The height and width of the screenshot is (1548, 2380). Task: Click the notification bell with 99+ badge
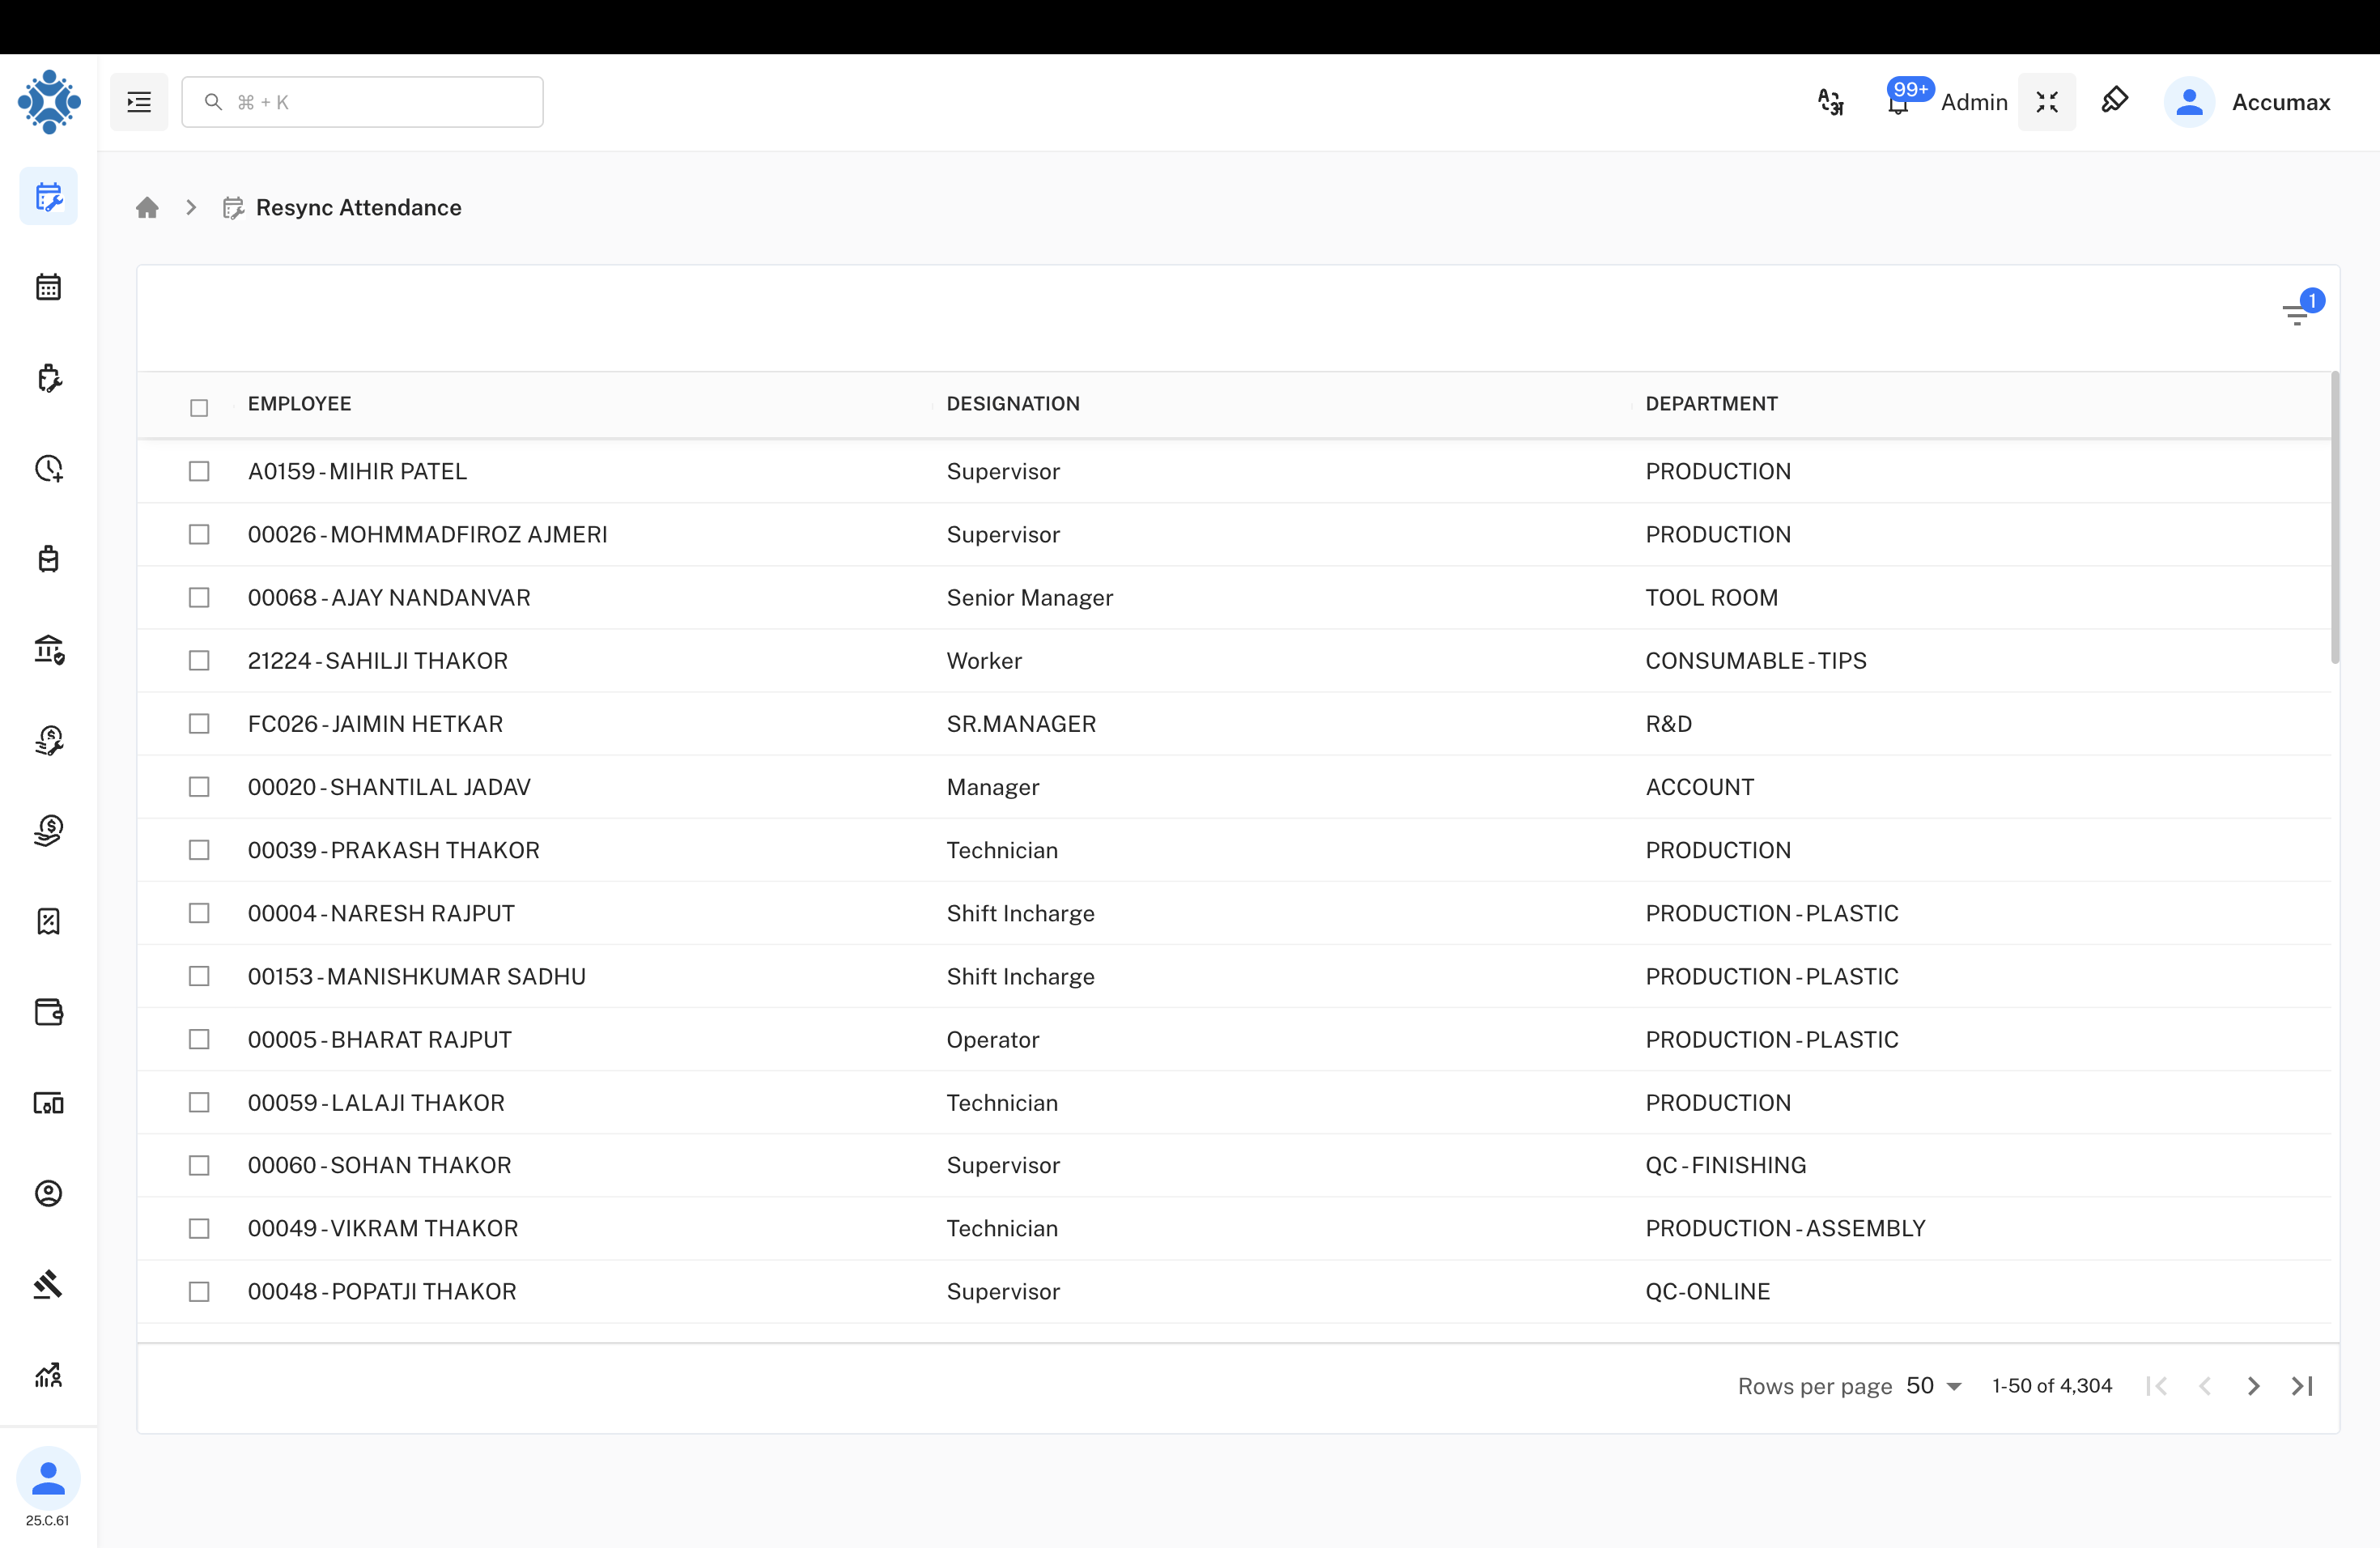point(1897,101)
